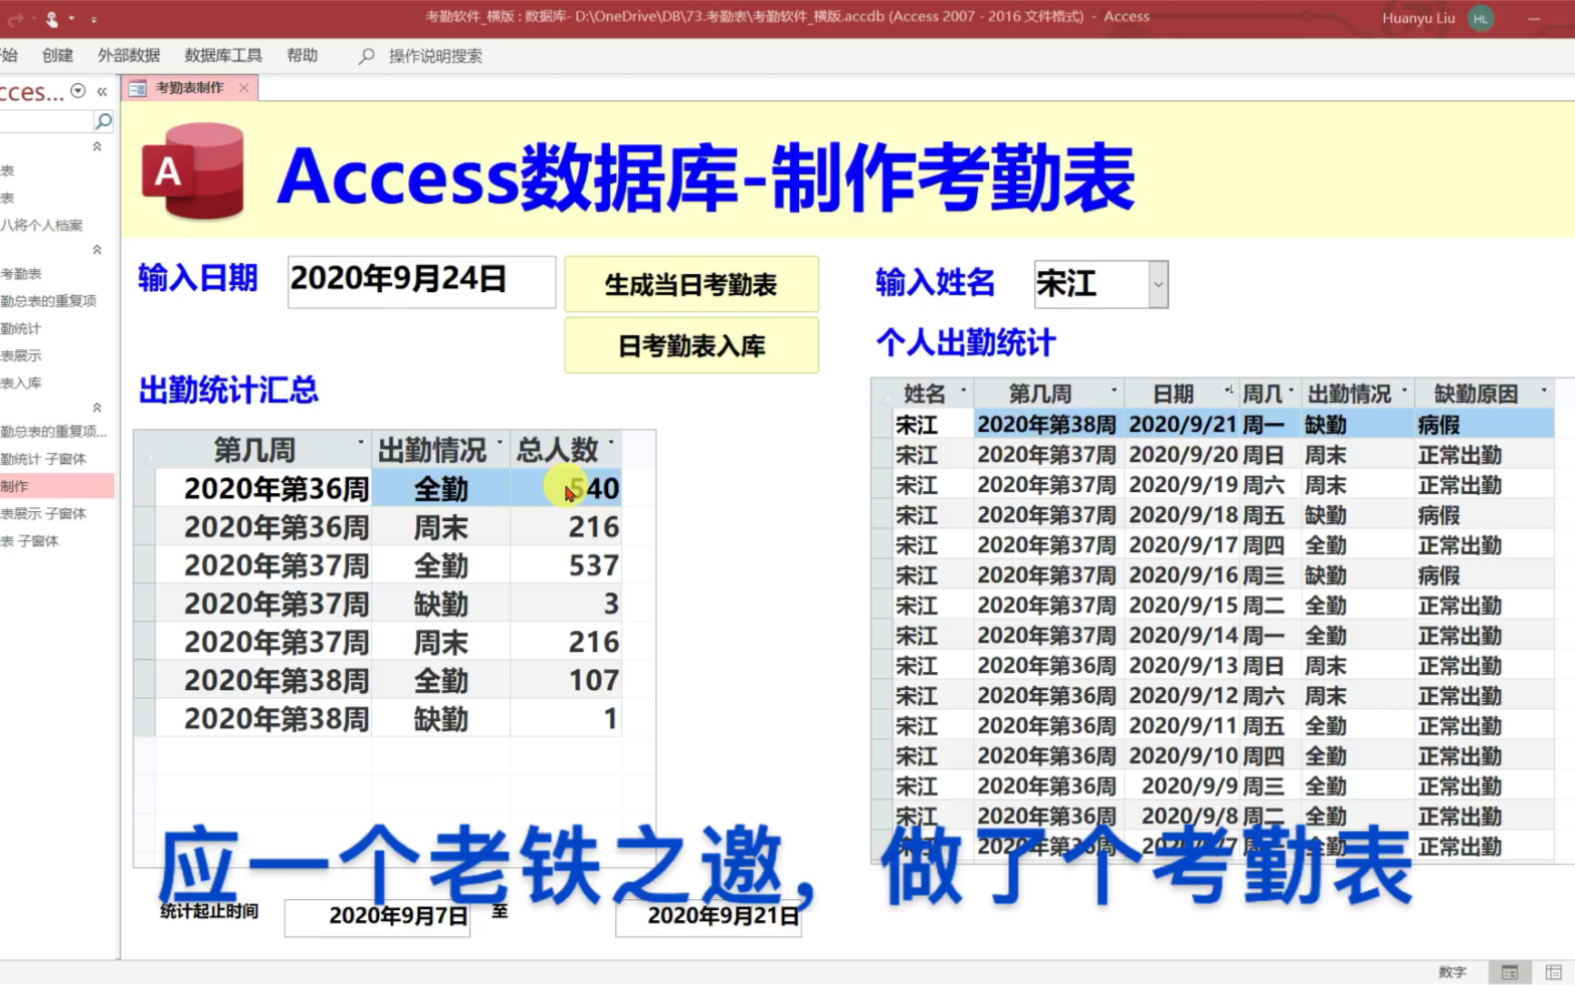Click the form icon on 考勤表制作 tab

[138, 88]
